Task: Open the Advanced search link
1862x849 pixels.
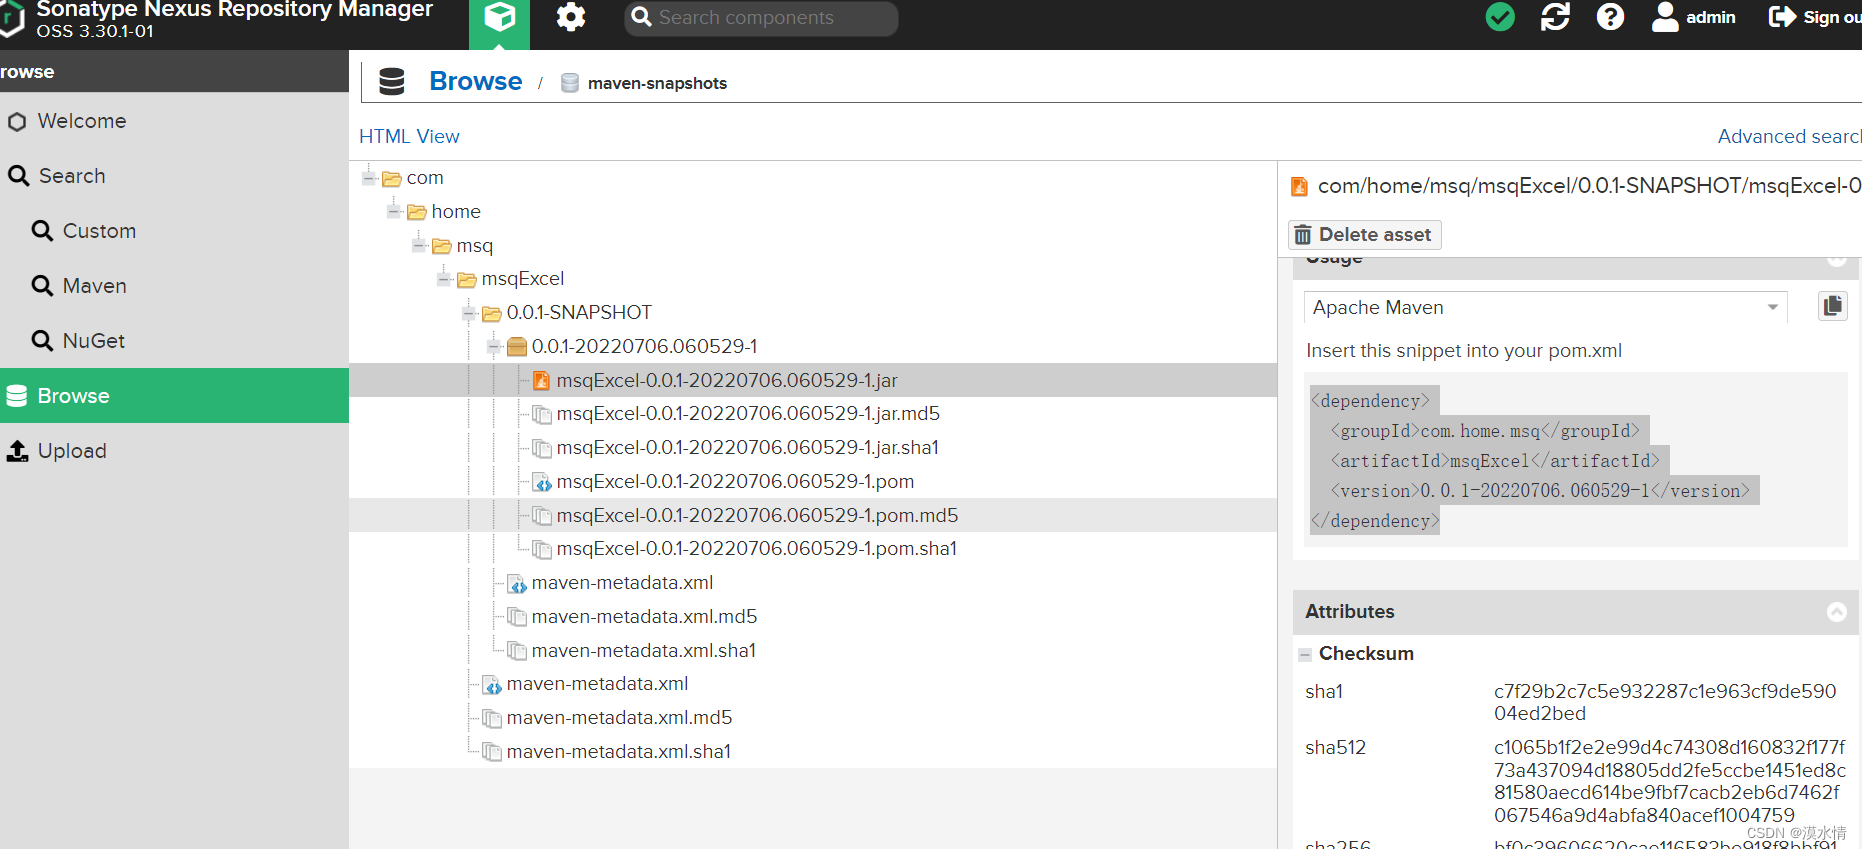Action: (x=1789, y=136)
